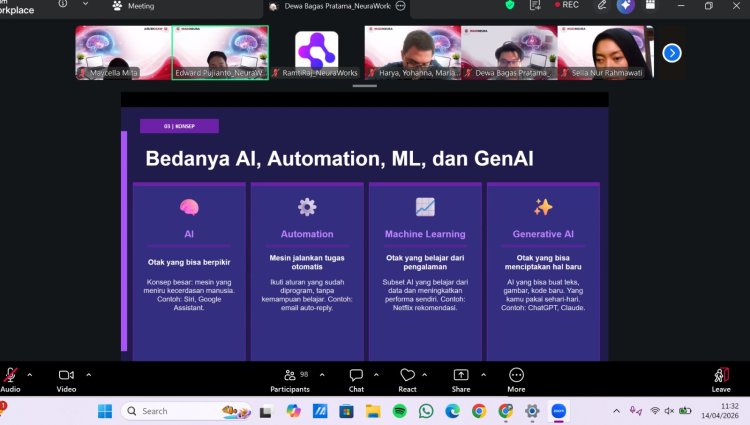Click the 'Machine Learning' card heading
Viewport: 750px width, 425px height.
pyautogui.click(x=425, y=234)
